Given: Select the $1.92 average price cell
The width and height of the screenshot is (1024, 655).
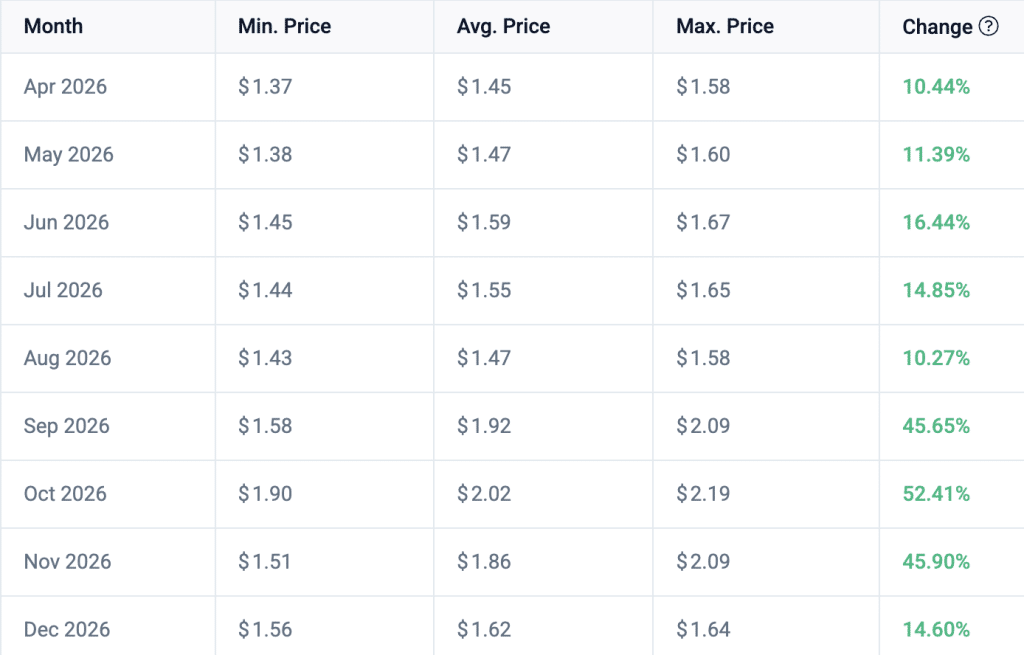Looking at the screenshot, I should tap(484, 426).
